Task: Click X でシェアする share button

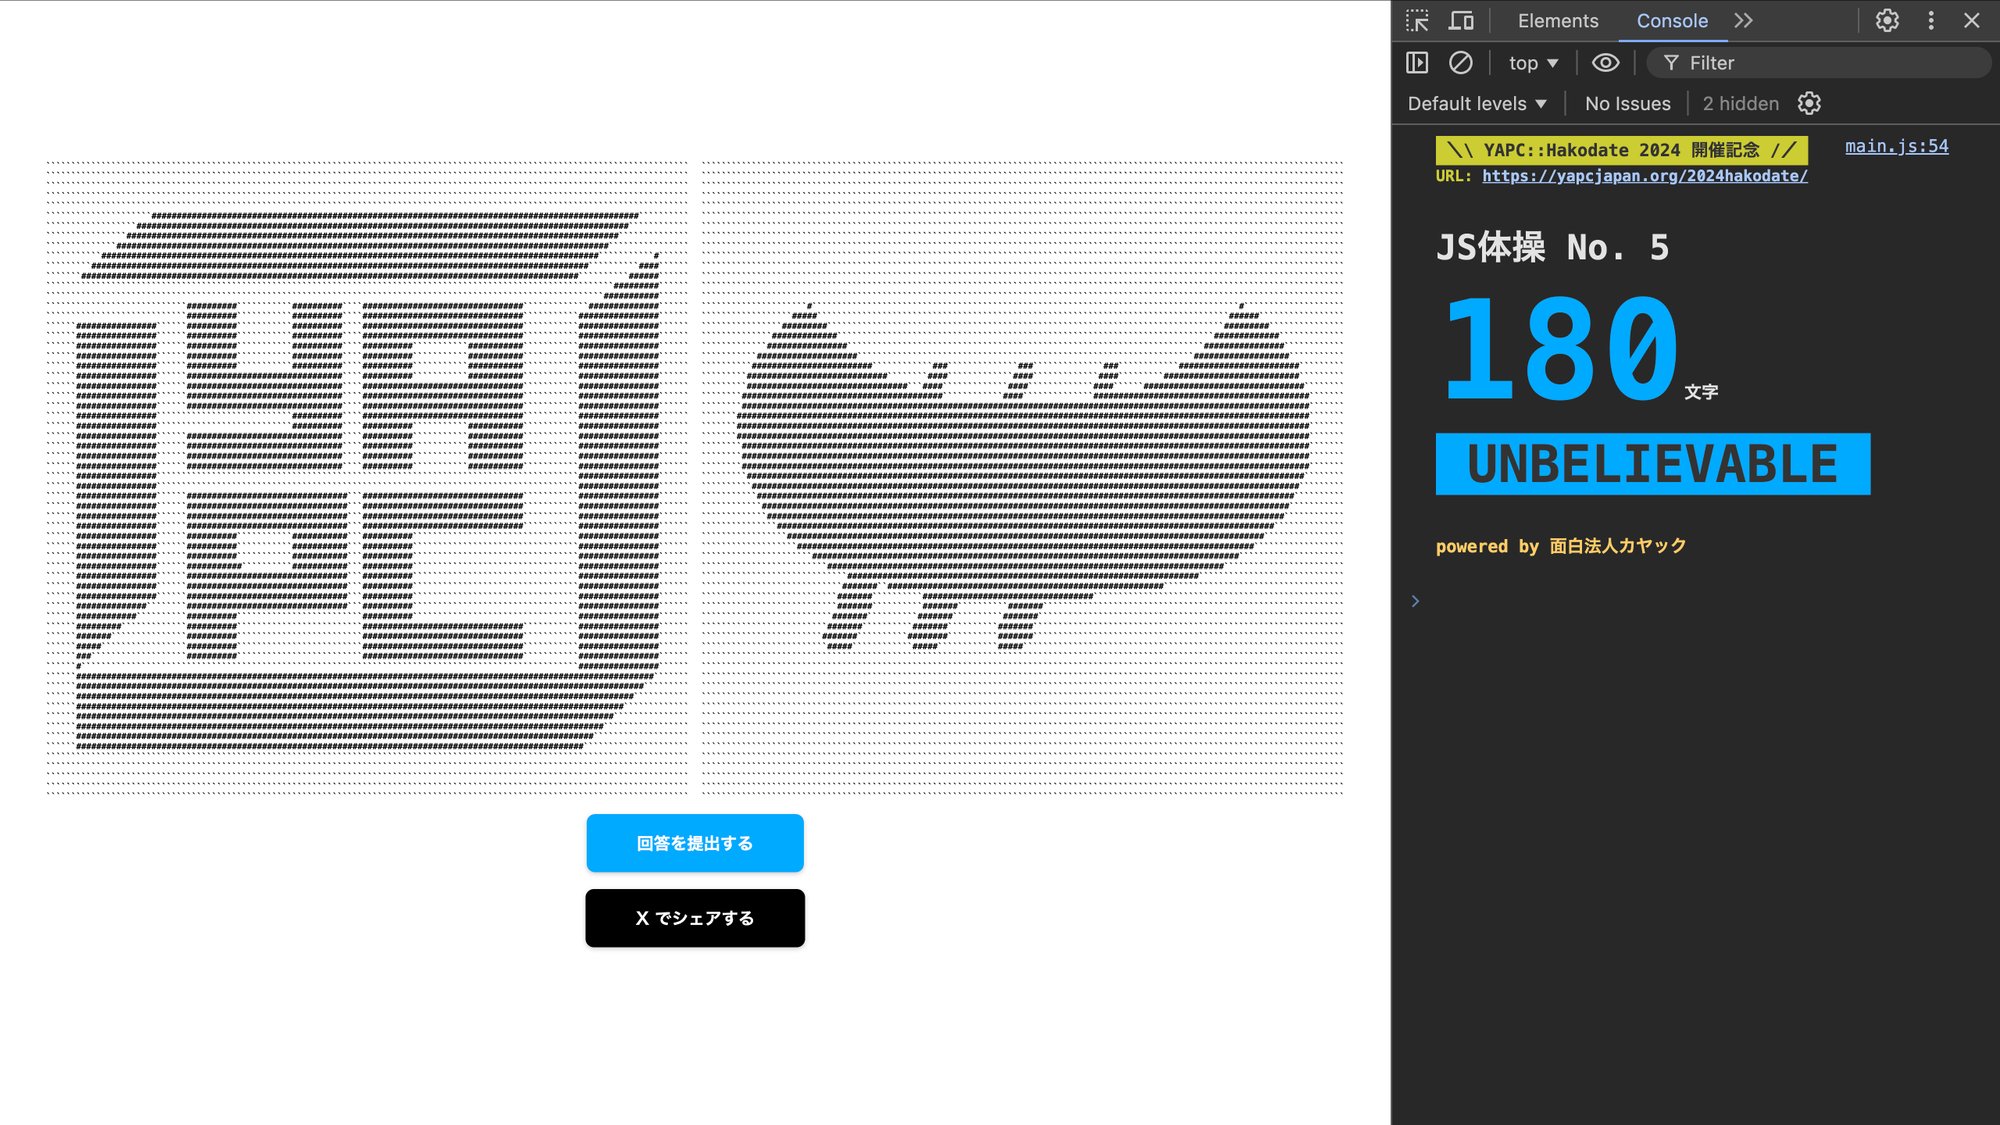Action: tap(695, 918)
